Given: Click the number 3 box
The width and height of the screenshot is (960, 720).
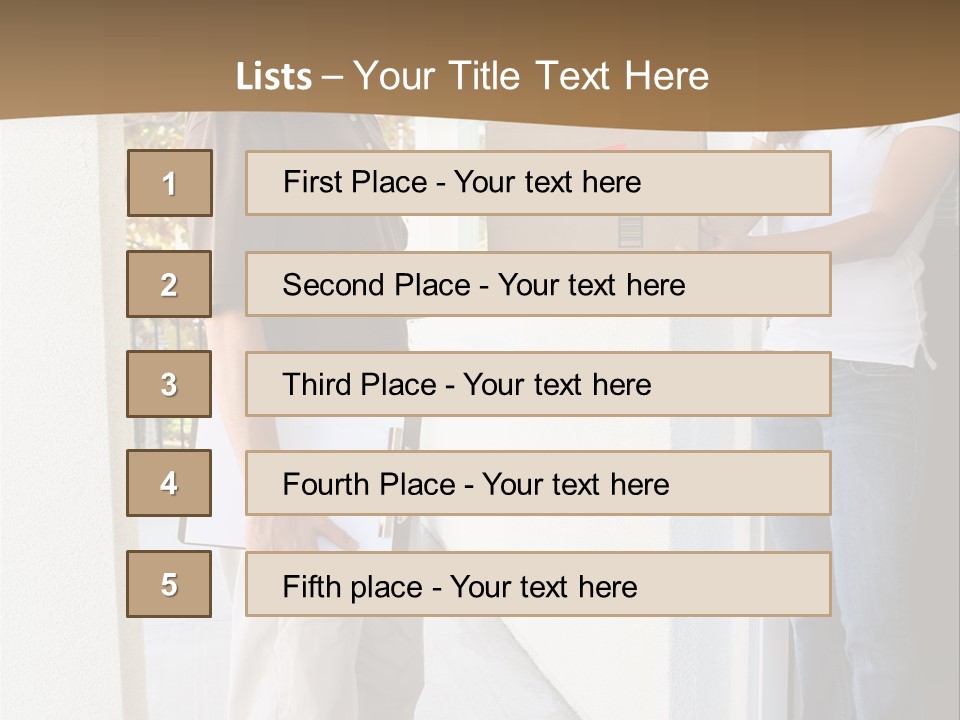Looking at the screenshot, I should pyautogui.click(x=169, y=384).
